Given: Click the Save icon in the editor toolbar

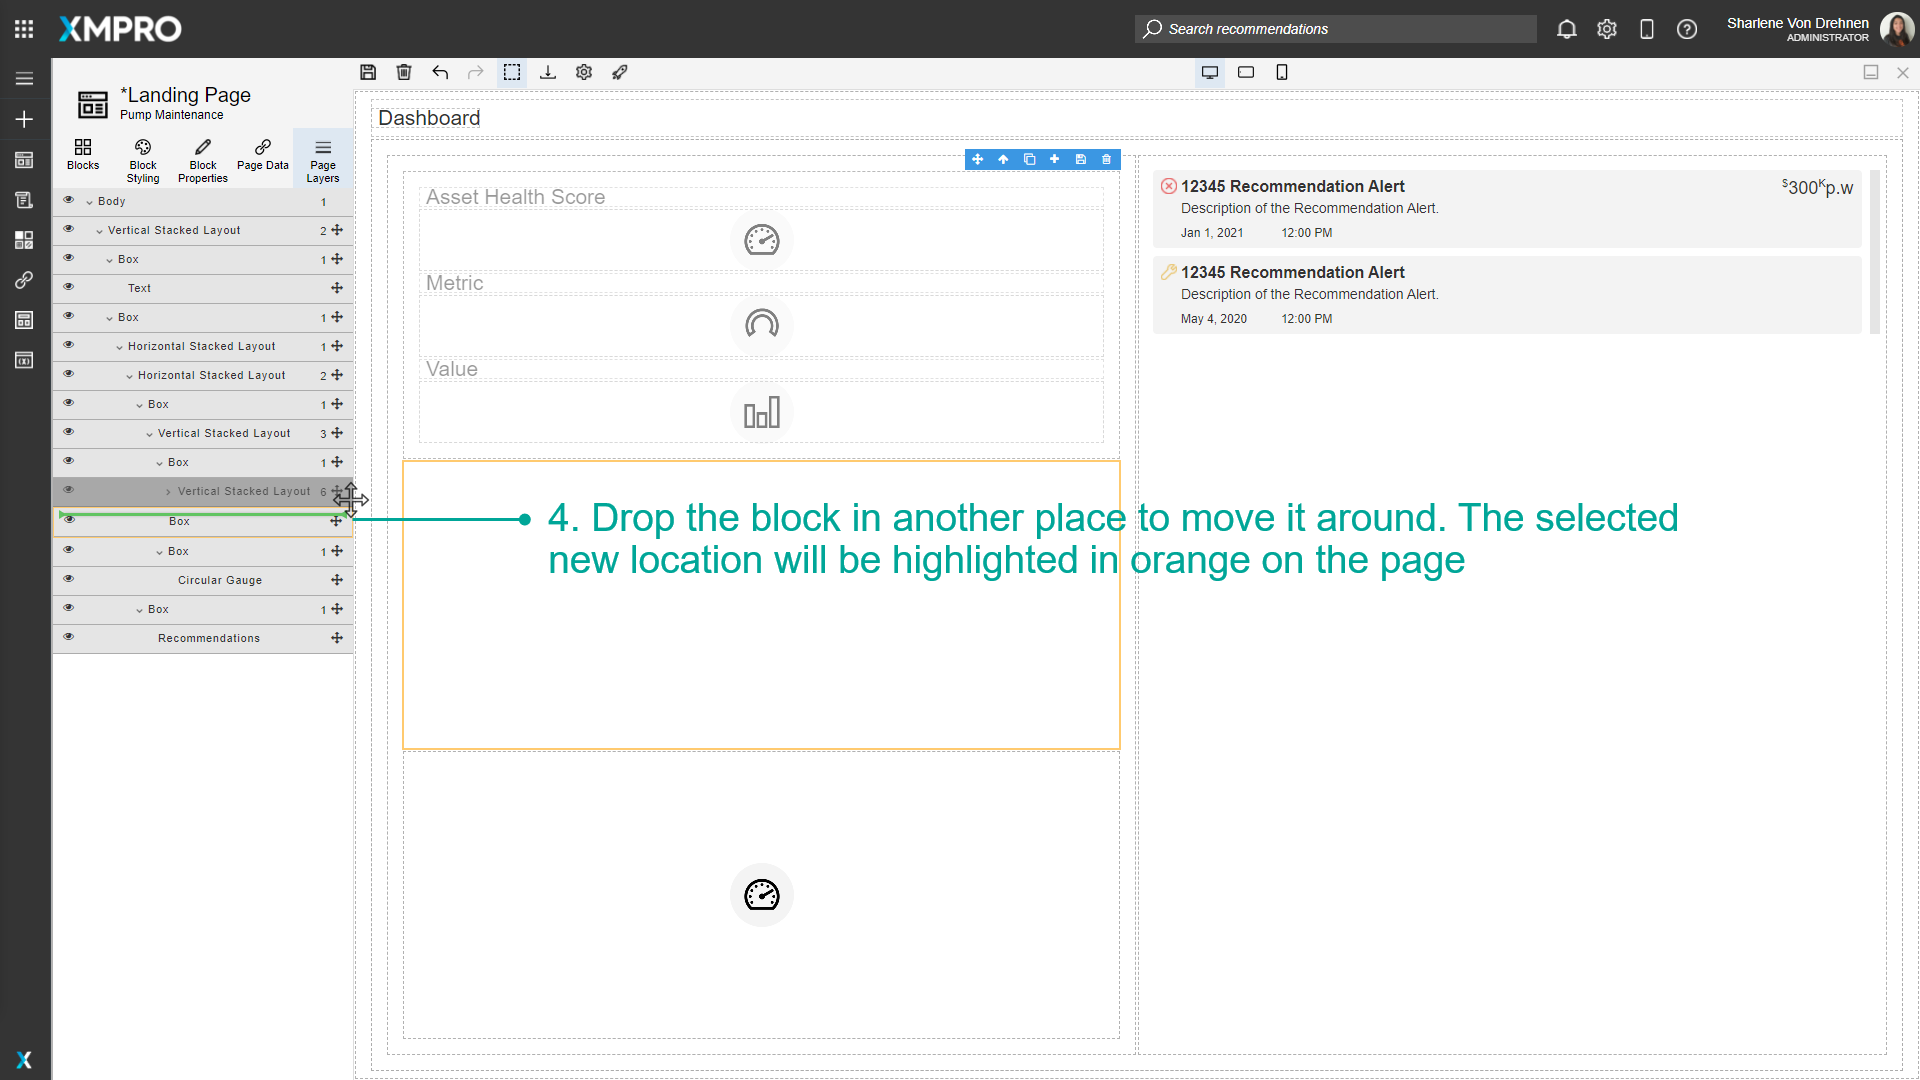Looking at the screenshot, I should tap(368, 72).
